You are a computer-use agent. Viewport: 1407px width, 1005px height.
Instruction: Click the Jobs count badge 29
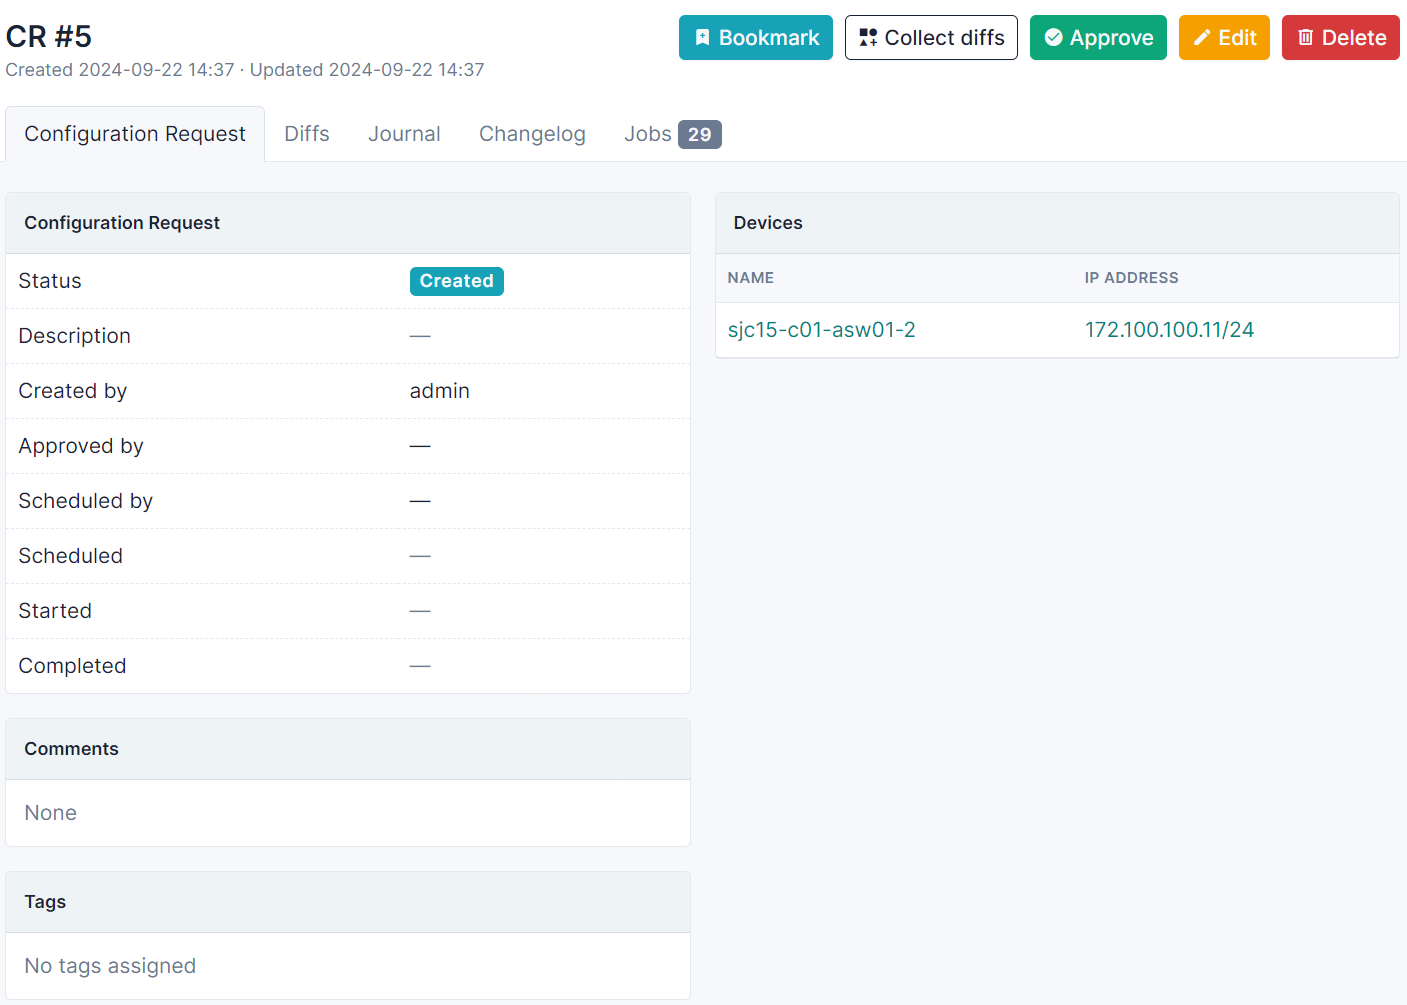[700, 134]
